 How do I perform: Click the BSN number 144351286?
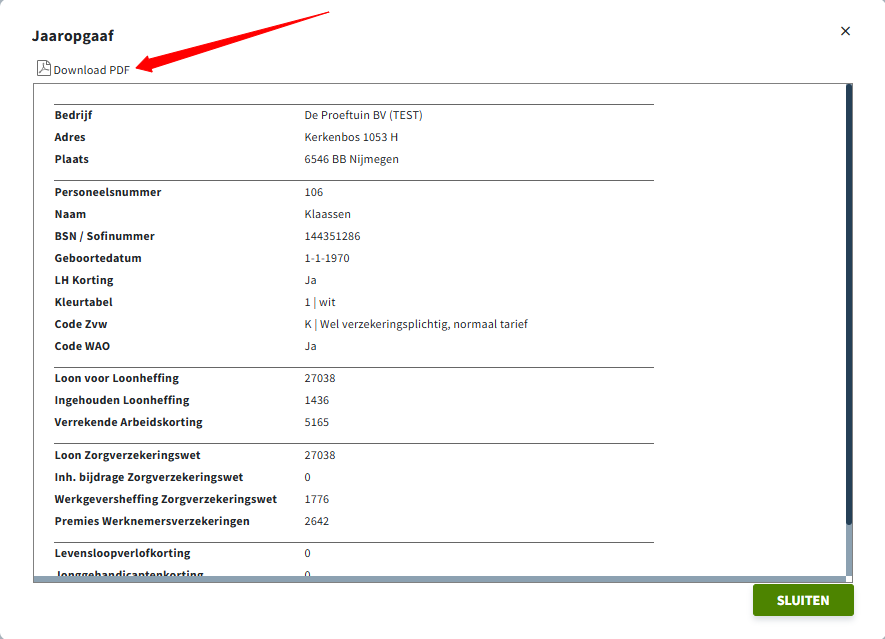pyautogui.click(x=332, y=236)
